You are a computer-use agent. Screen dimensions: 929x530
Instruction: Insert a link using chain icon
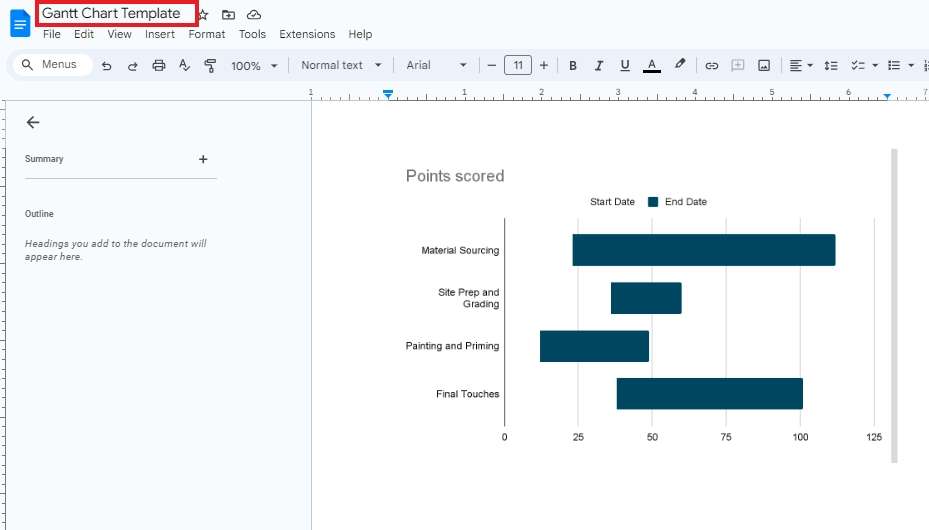point(712,66)
